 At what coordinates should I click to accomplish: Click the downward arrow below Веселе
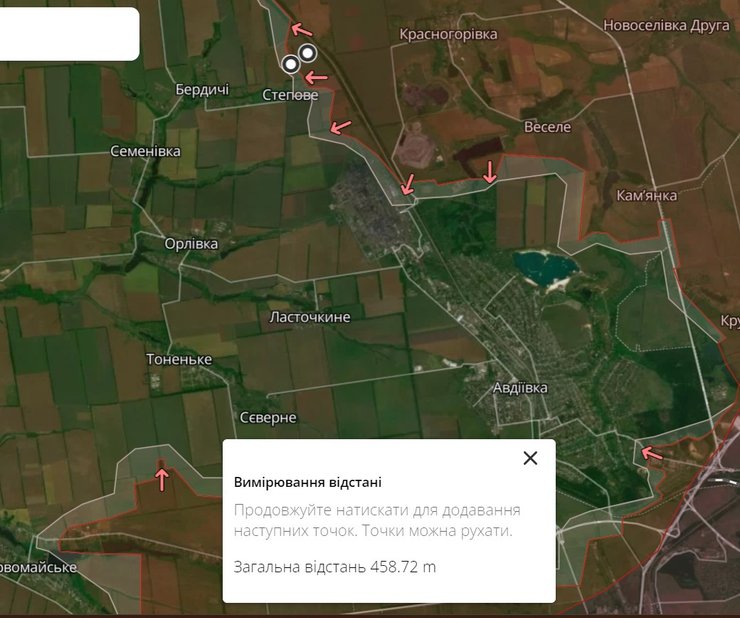(x=490, y=172)
